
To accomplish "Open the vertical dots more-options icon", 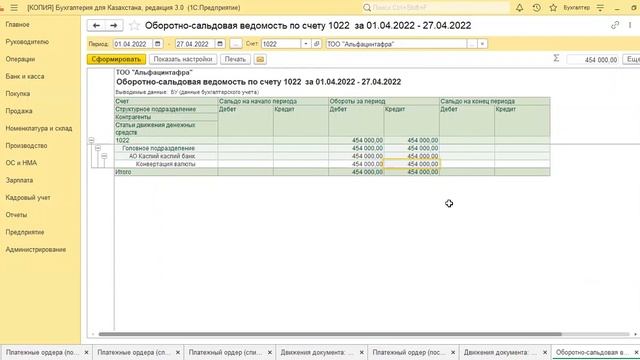I will click(x=630, y=25).
